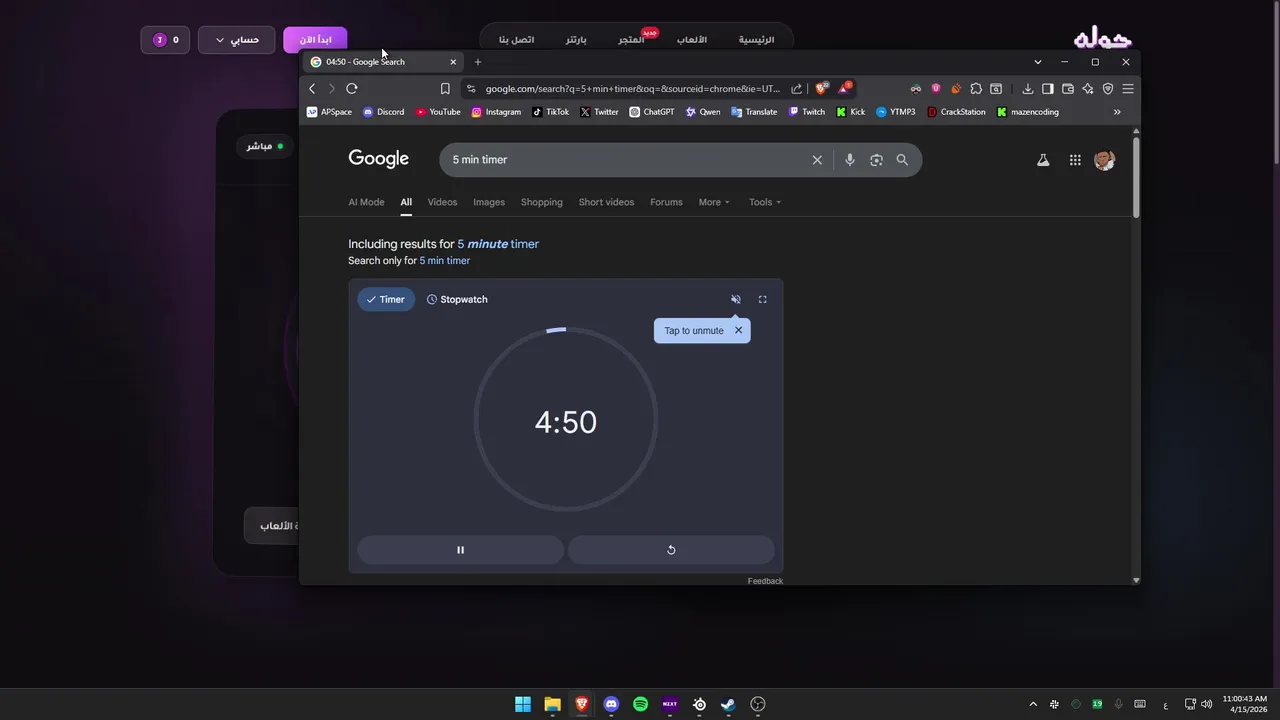Image resolution: width=1280 pixels, height=720 pixels.
Task: Switch to the Stopwatch tab
Action: coord(457,299)
